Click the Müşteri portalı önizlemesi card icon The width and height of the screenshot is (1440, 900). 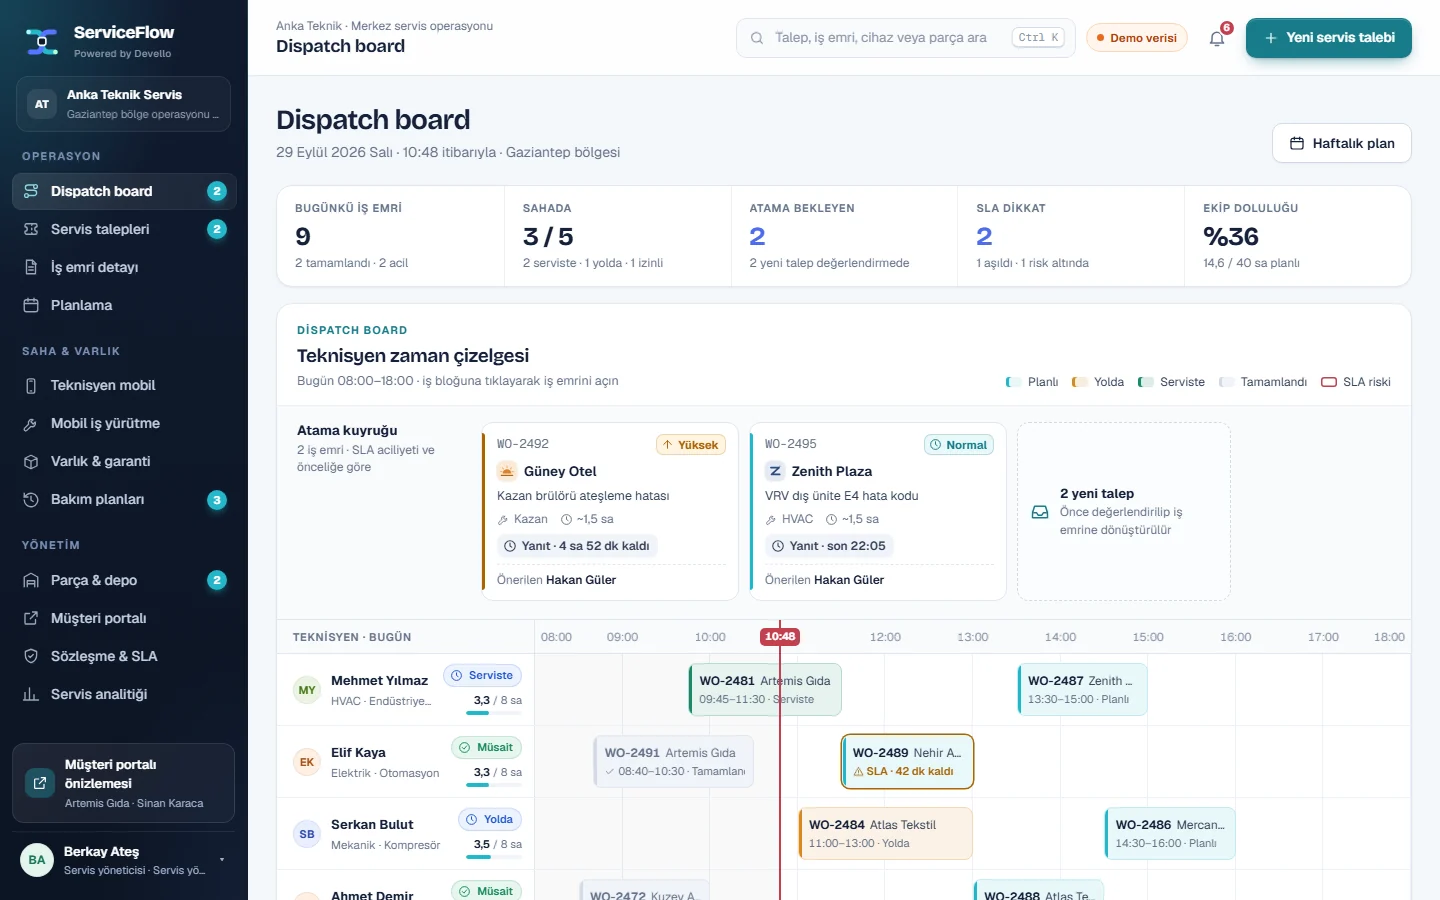click(40, 783)
